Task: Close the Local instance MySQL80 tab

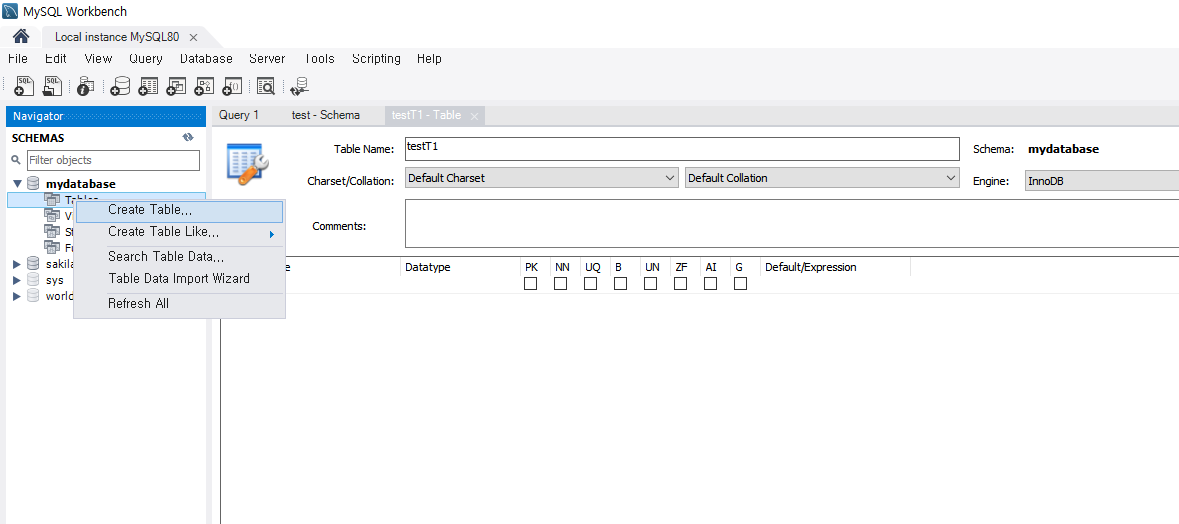Action: 193,37
